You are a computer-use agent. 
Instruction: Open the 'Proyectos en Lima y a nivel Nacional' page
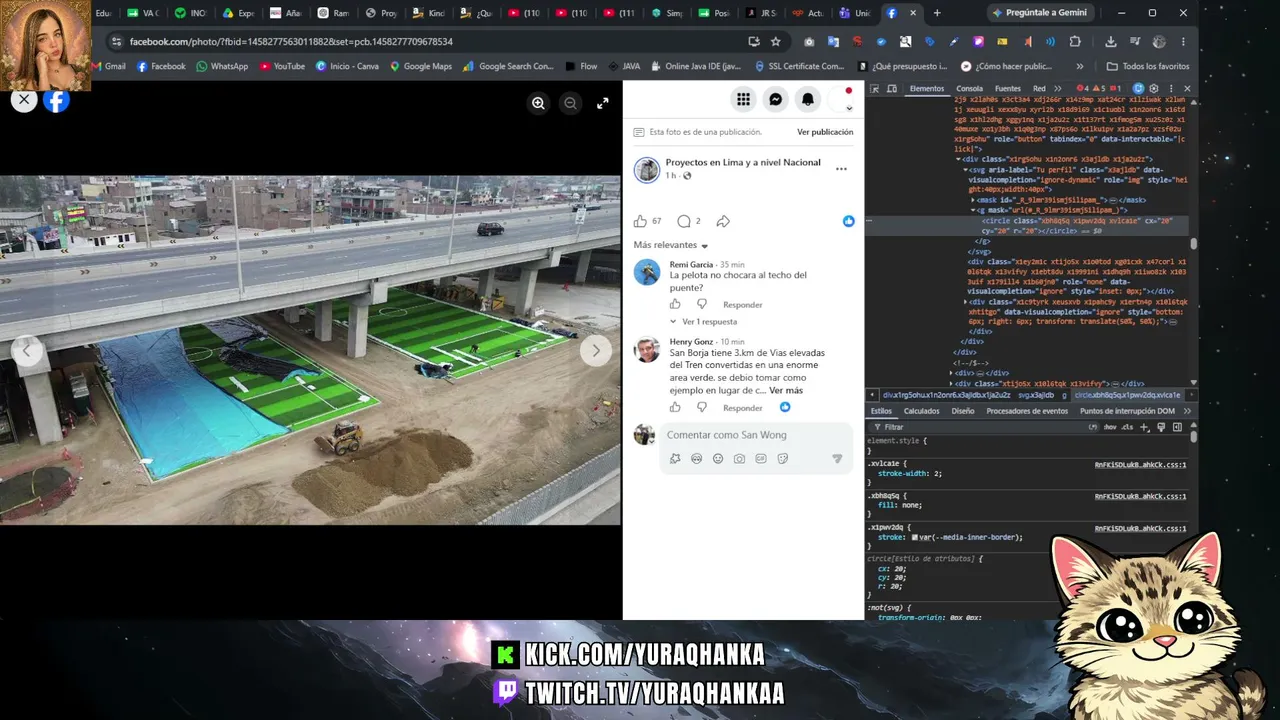click(743, 162)
